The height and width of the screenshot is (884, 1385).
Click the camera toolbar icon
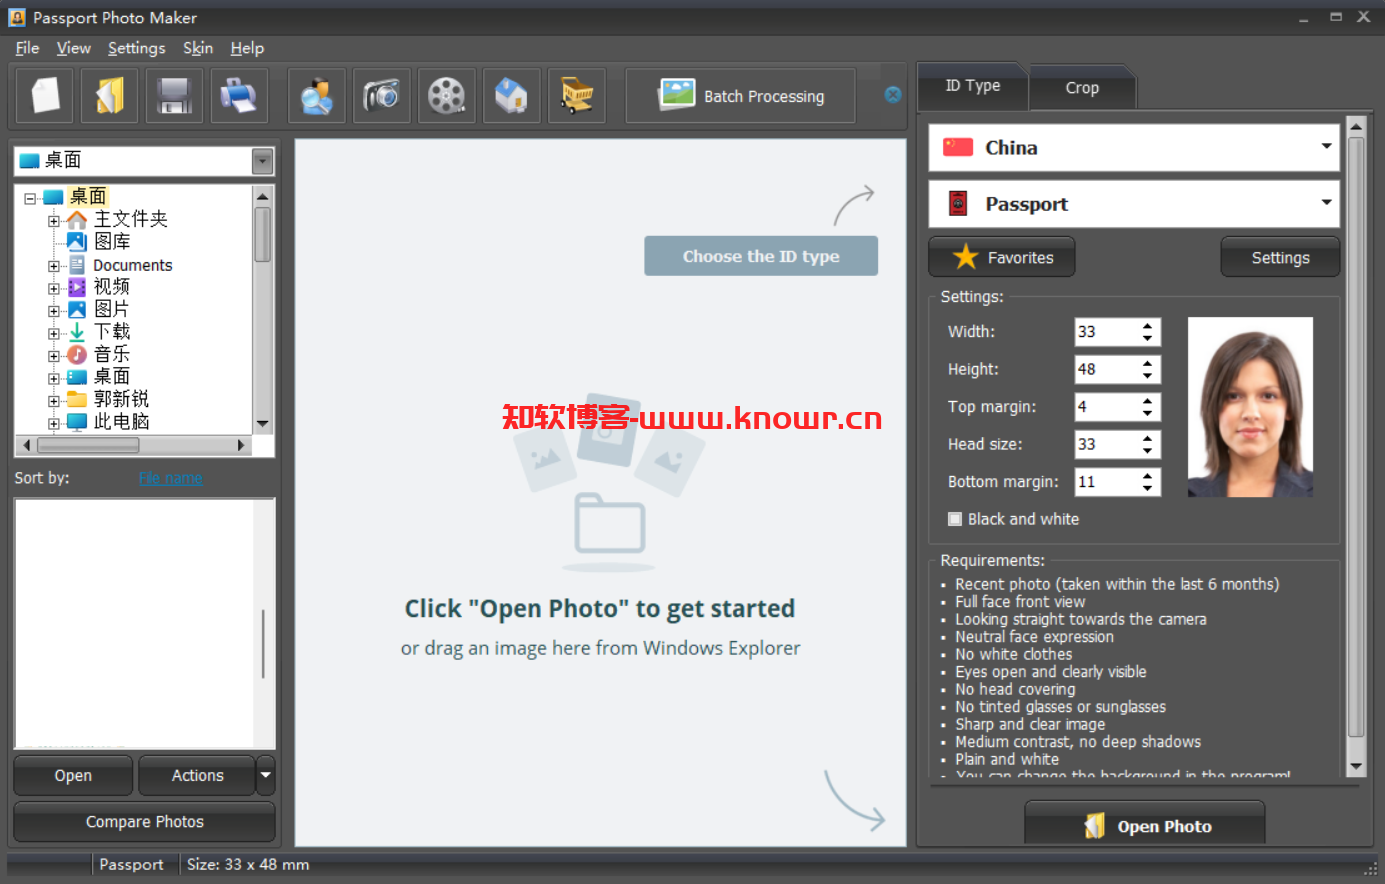(x=382, y=96)
